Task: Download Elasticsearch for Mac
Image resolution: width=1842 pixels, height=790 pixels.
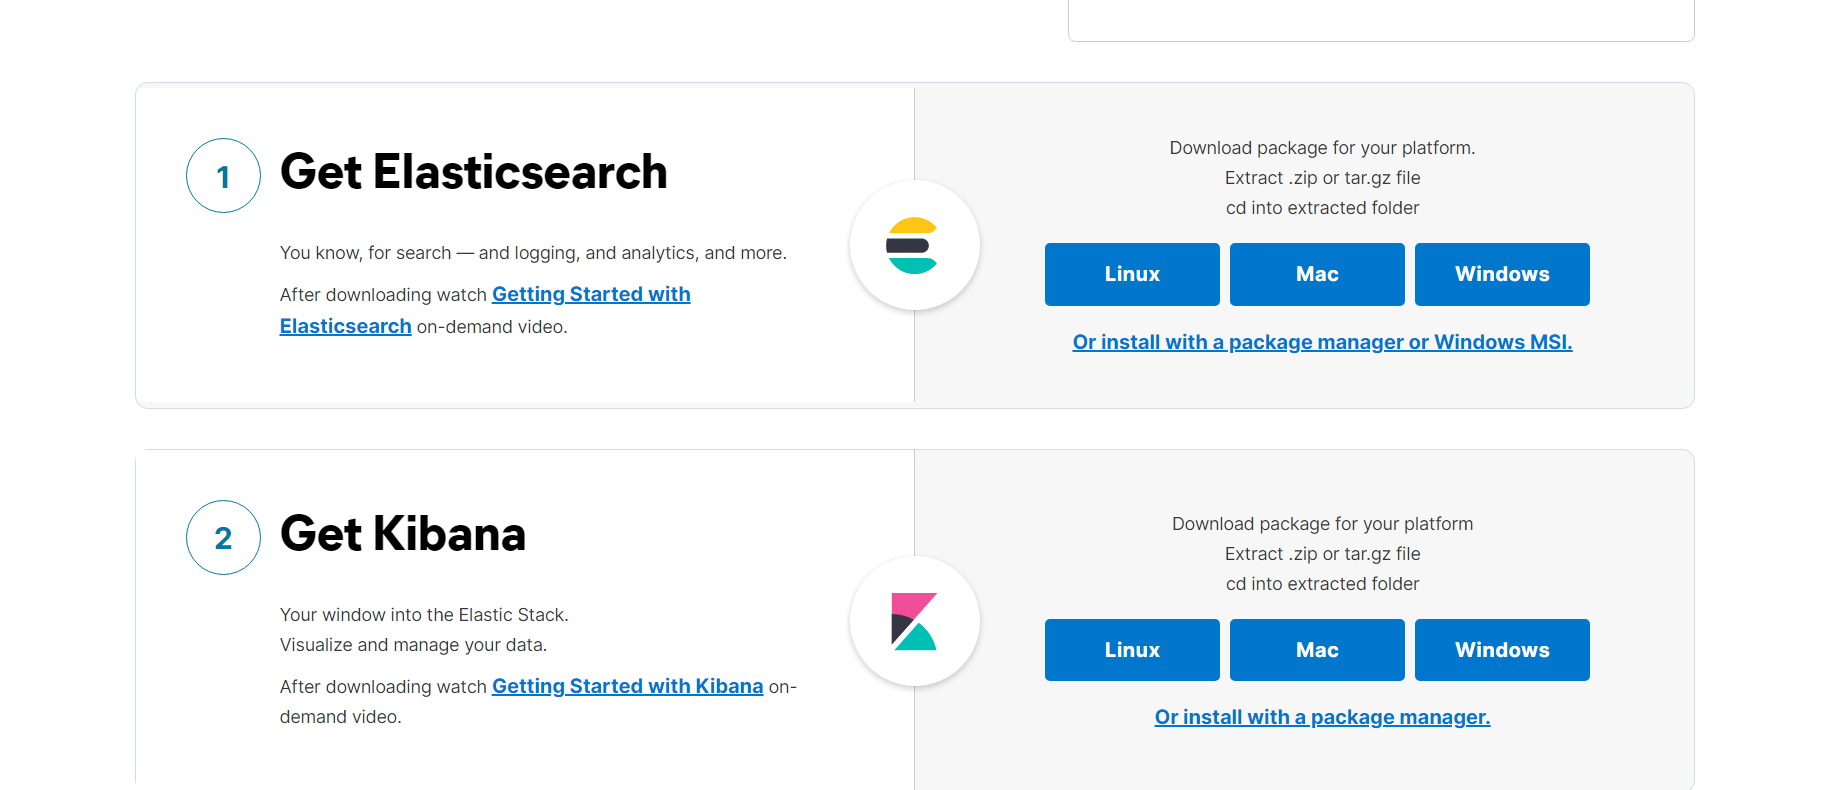Action: tap(1317, 274)
